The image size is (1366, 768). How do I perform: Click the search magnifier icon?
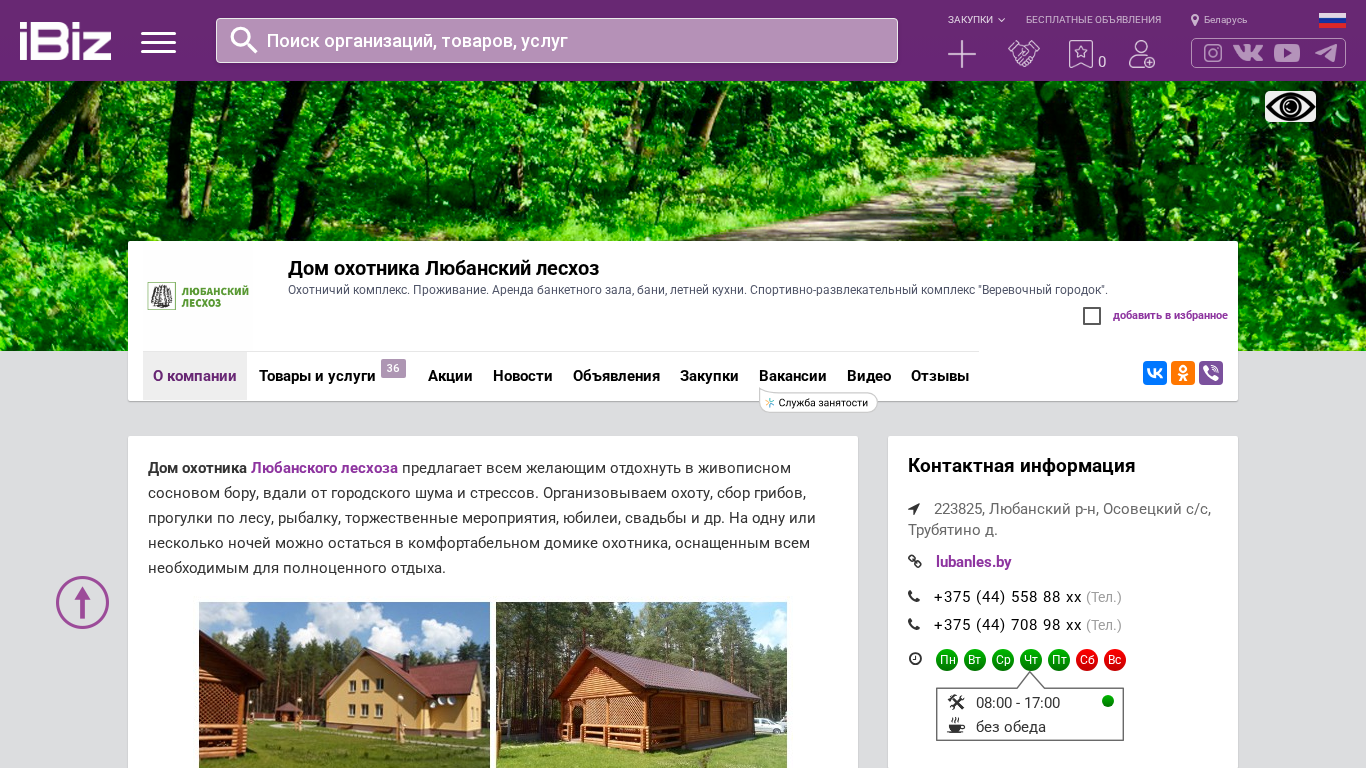[x=244, y=40]
